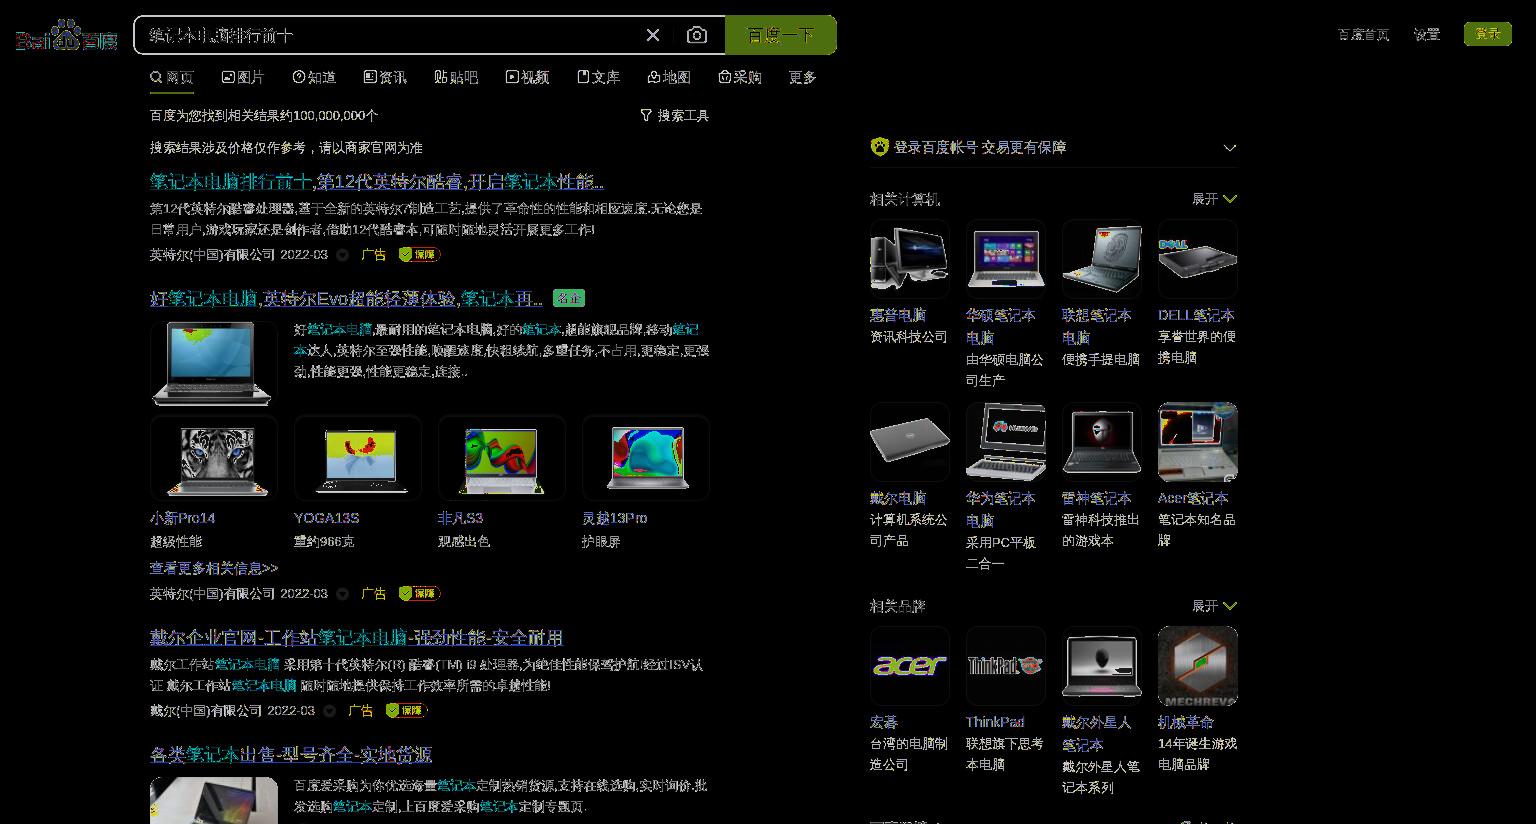The height and width of the screenshot is (824, 1536).
Task: Open 搜索工具 filter
Action: pos(675,116)
